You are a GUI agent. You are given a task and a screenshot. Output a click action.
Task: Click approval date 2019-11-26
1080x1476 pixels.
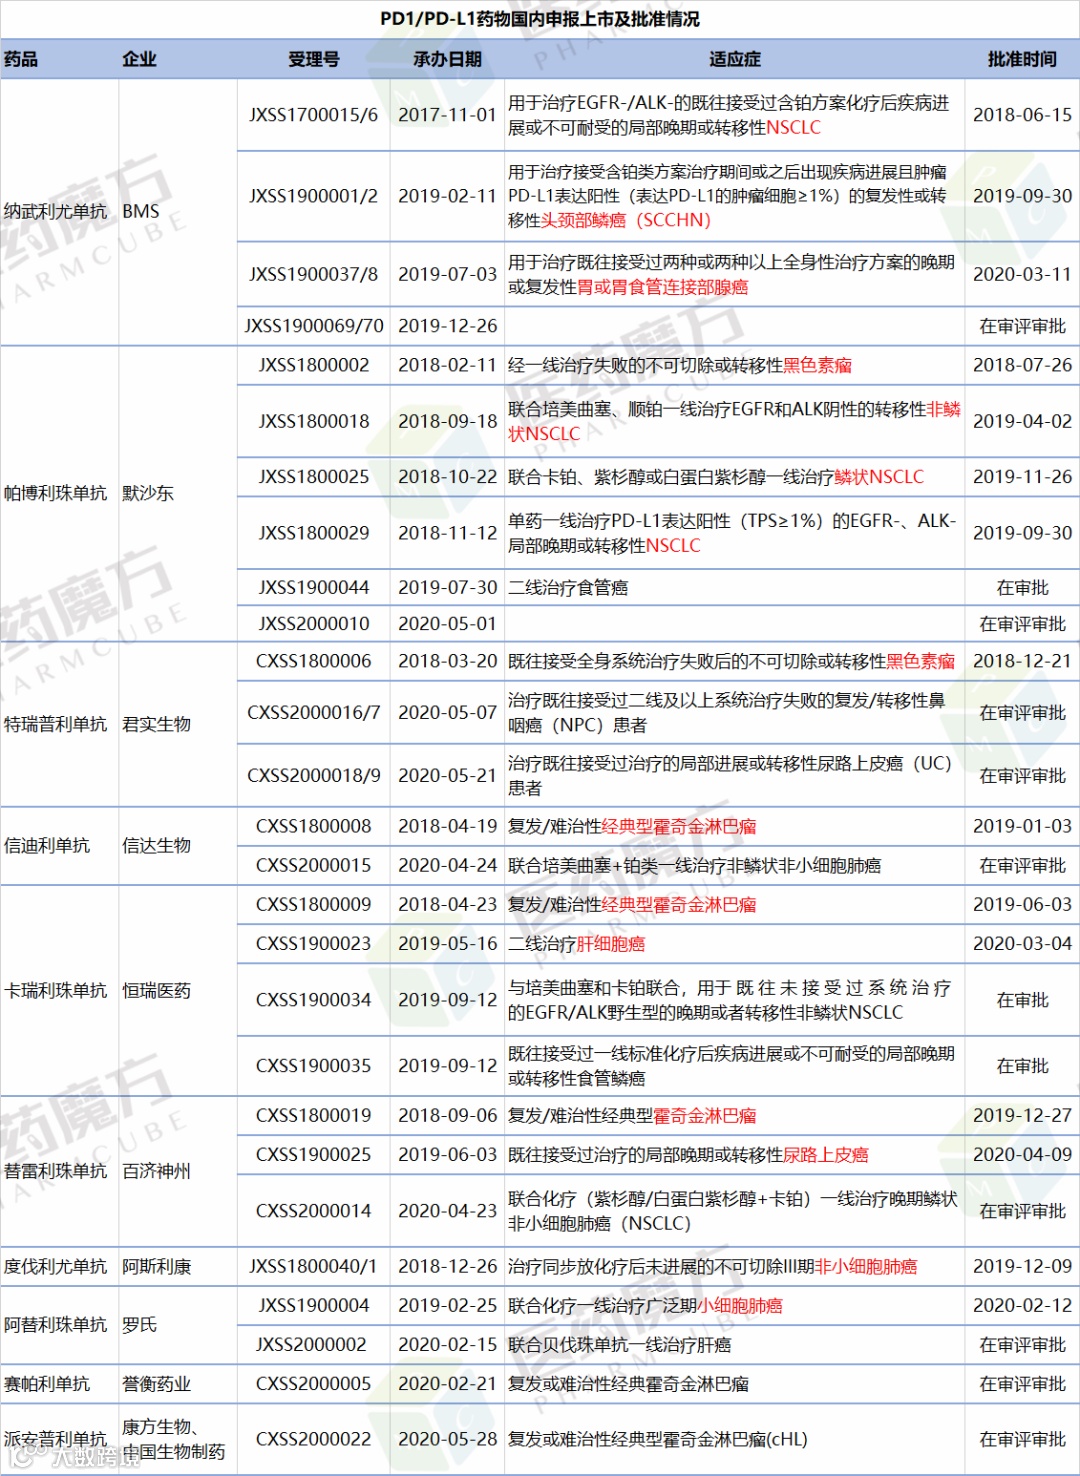[x=1022, y=477]
